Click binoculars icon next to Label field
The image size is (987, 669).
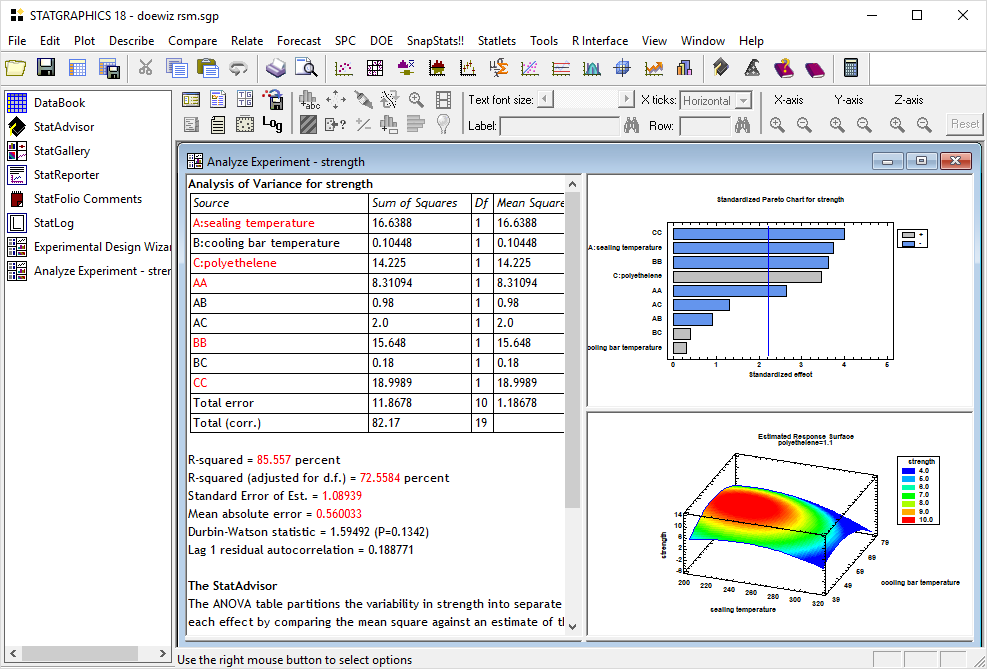[631, 125]
